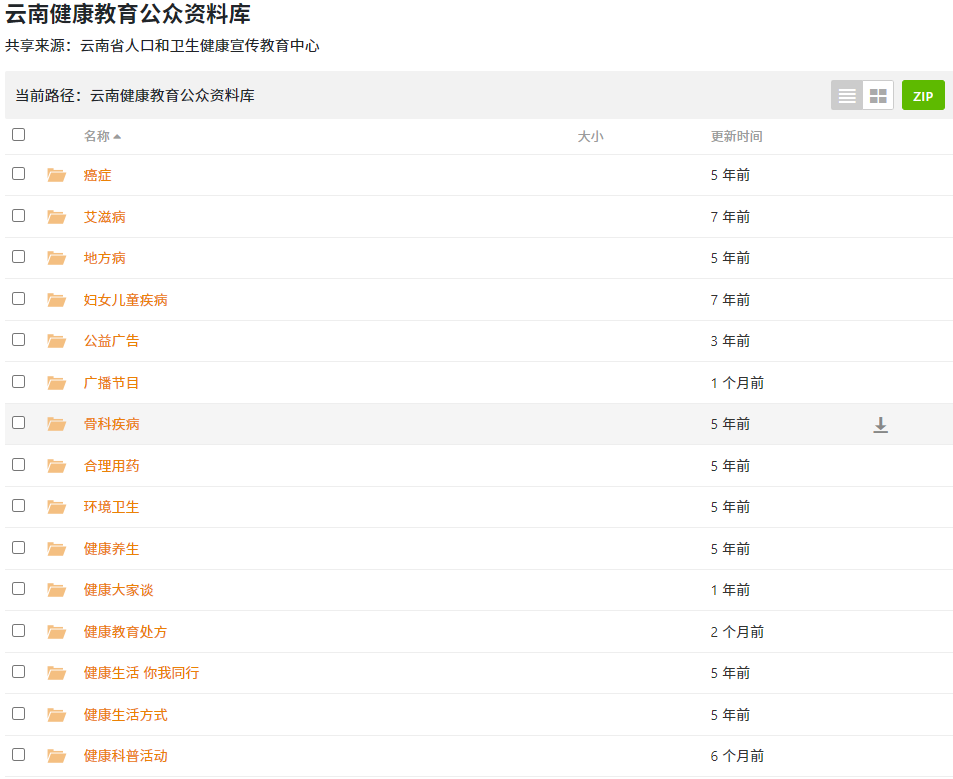Open 健康生活 你我同行 folder
Viewport: 953px width, 779px height.
(141, 673)
